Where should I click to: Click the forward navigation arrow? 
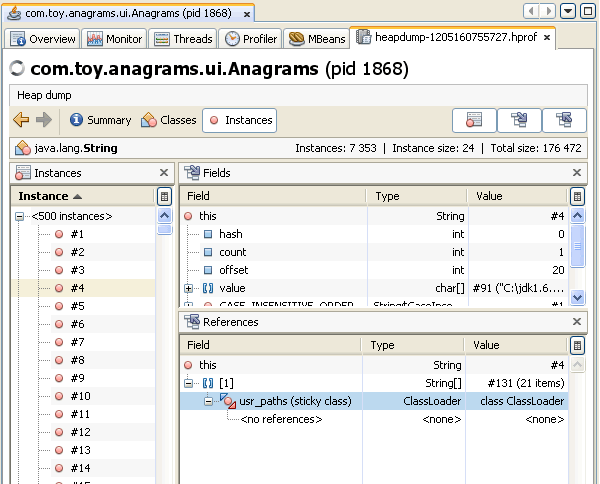44,120
